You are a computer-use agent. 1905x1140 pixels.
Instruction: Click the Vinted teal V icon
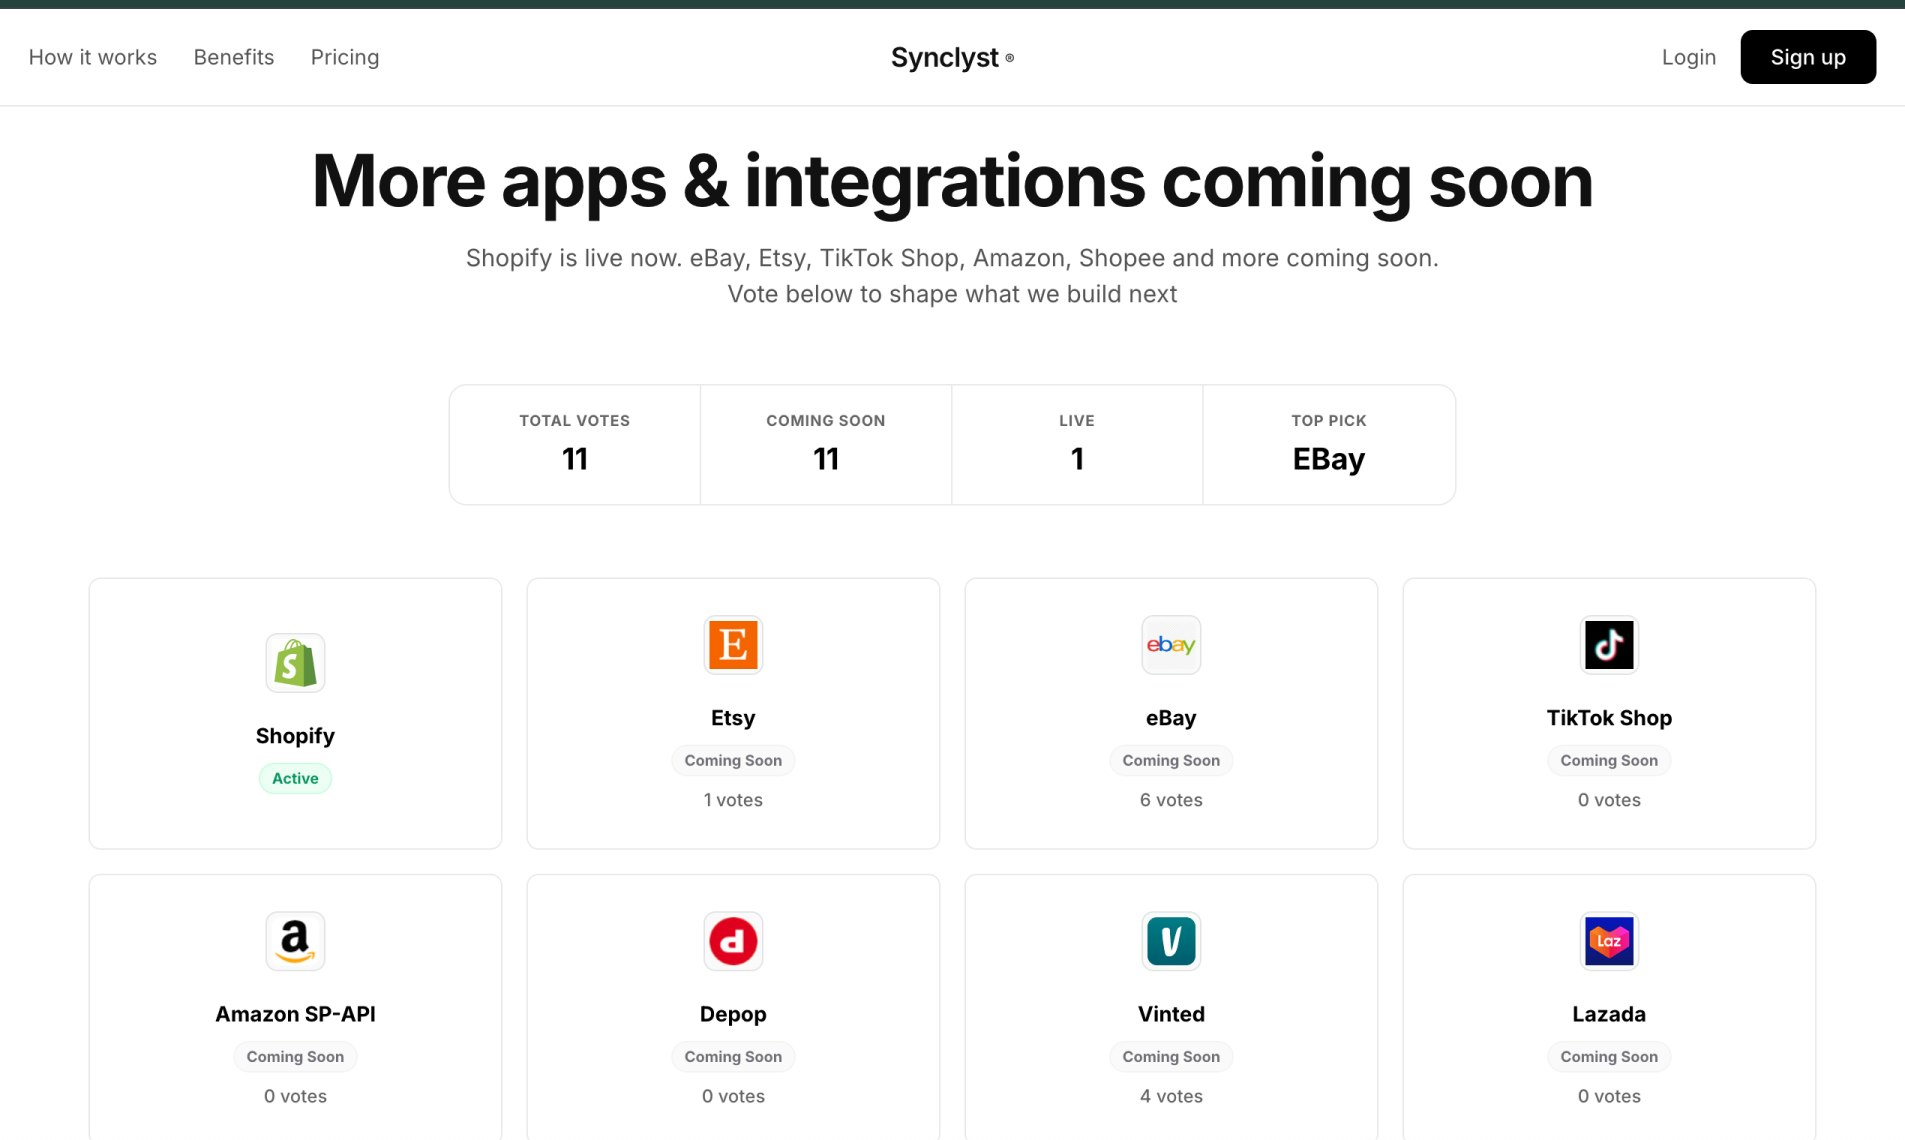[x=1171, y=941]
